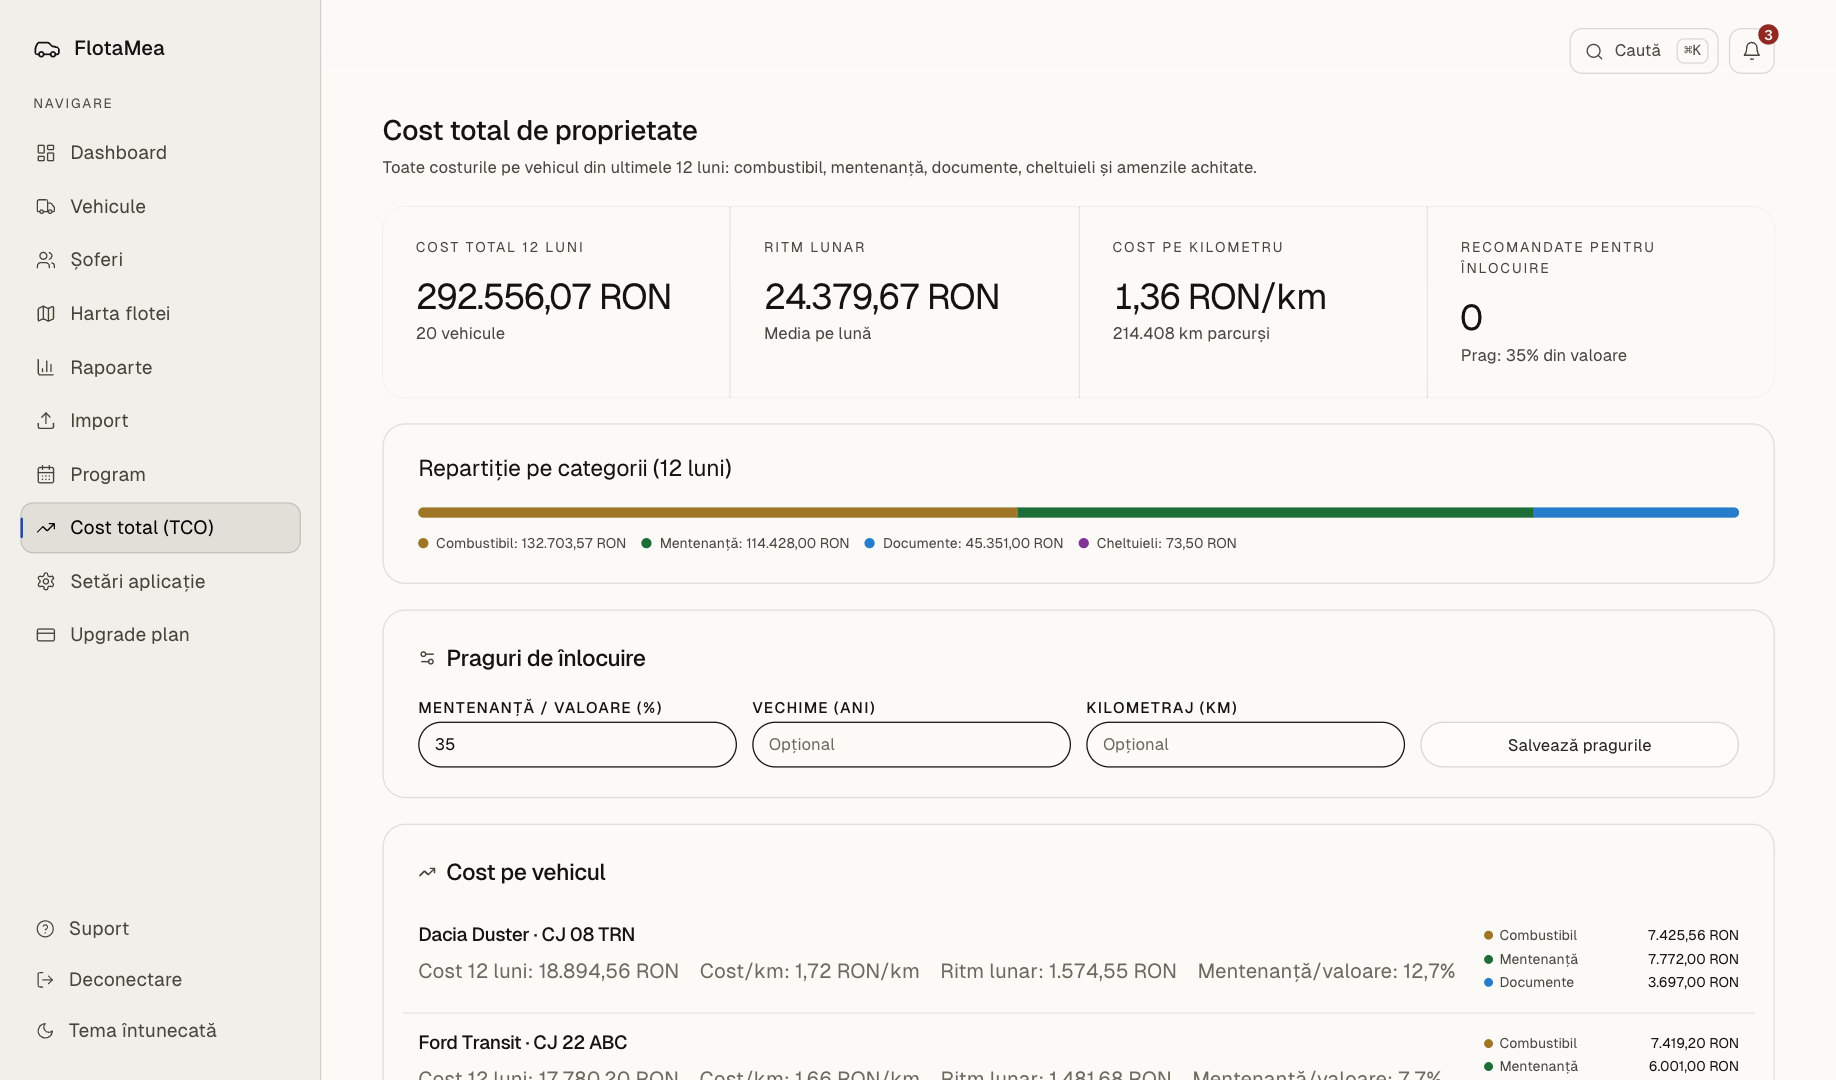Click the Șoferi people icon

click(x=46, y=260)
